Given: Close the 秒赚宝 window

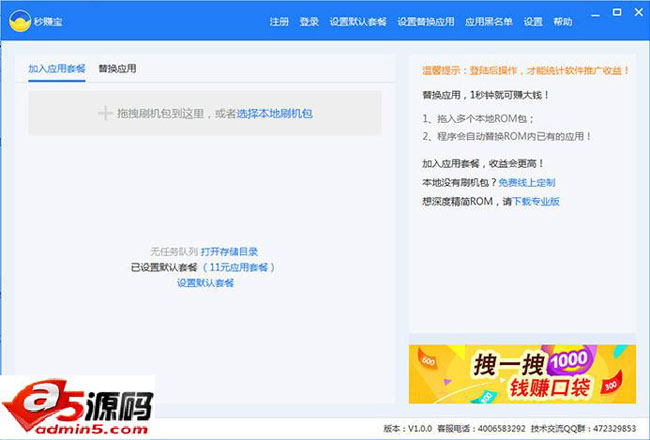Looking at the screenshot, I should [x=639, y=12].
